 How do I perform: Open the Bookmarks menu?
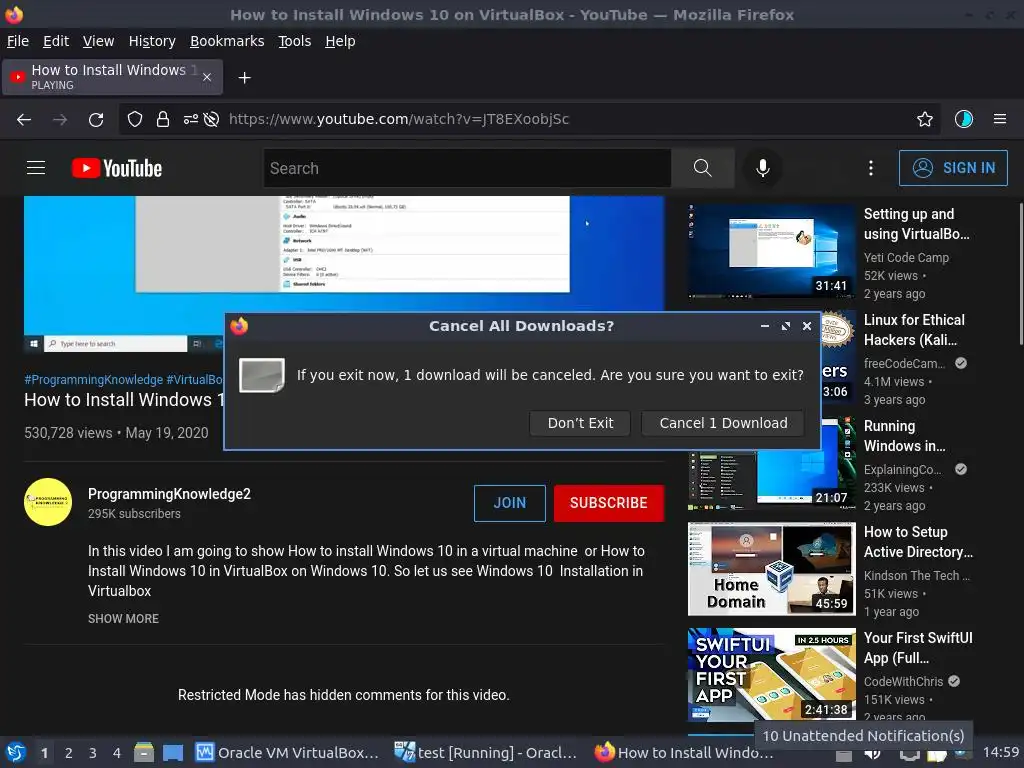pos(227,41)
